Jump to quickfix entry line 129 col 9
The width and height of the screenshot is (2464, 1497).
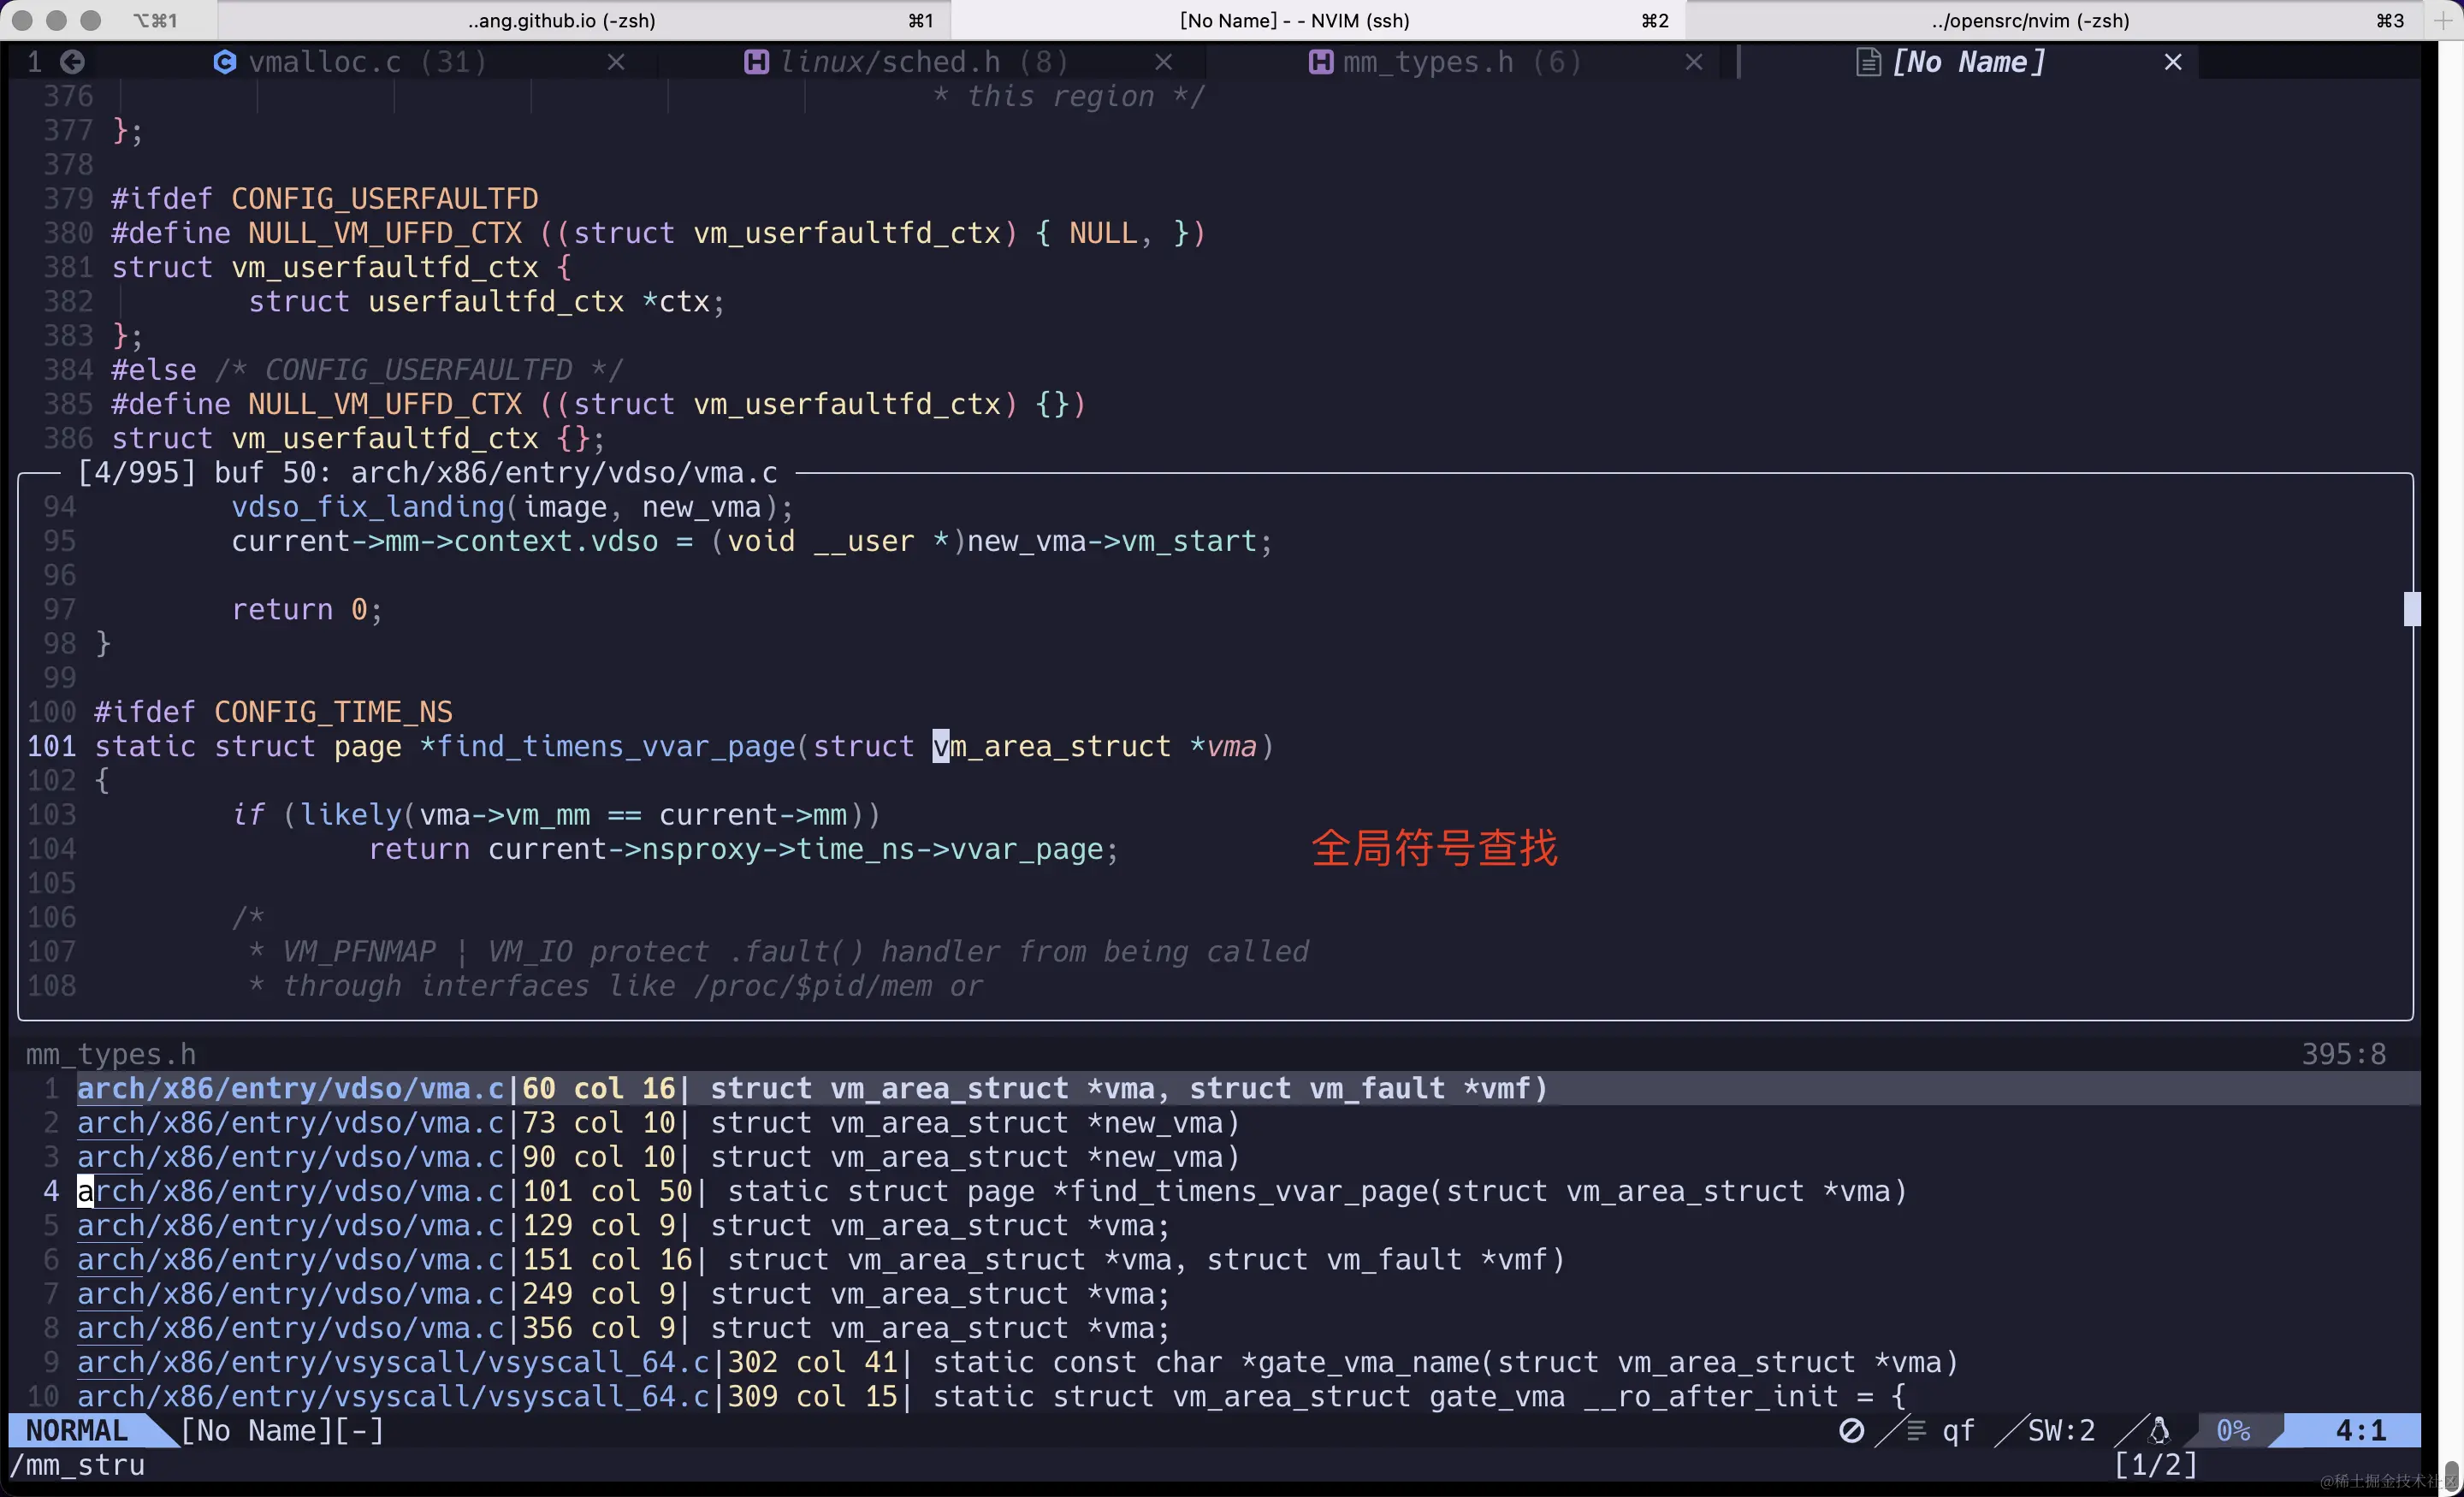pos(620,1226)
